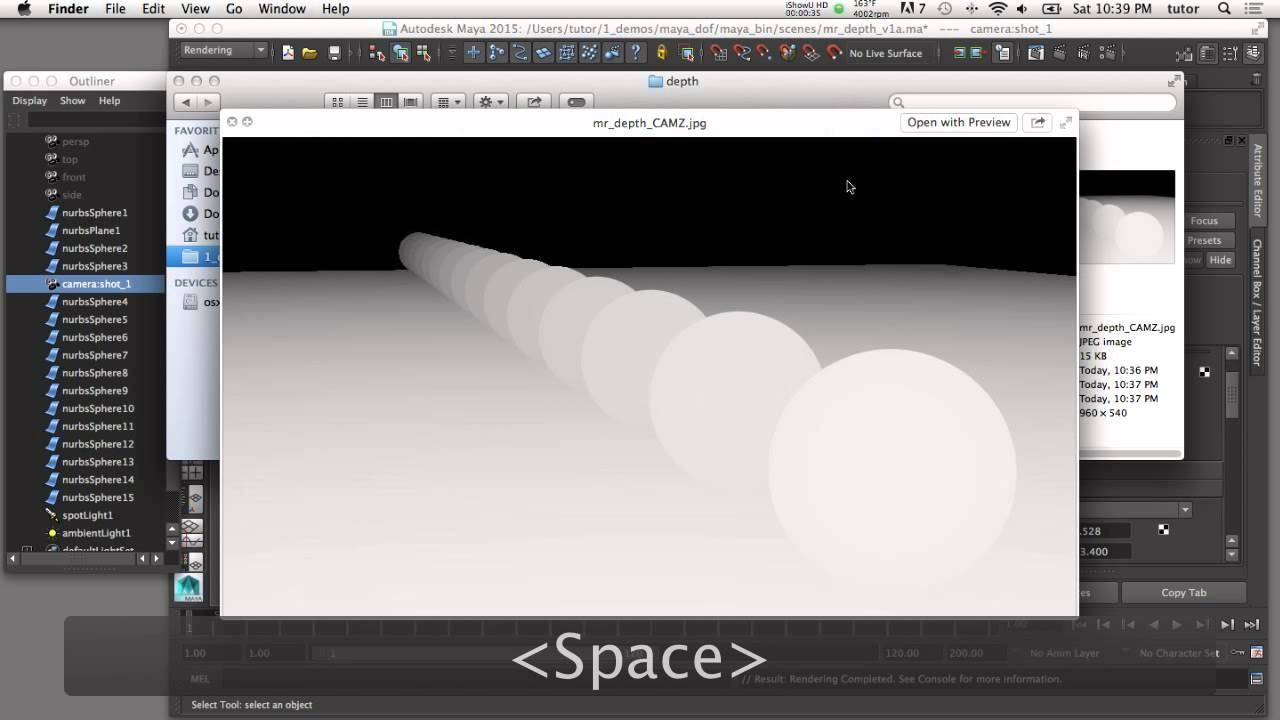Open the Rendering menu set dropdown
The width and height of the screenshot is (1280, 720).
(224, 51)
